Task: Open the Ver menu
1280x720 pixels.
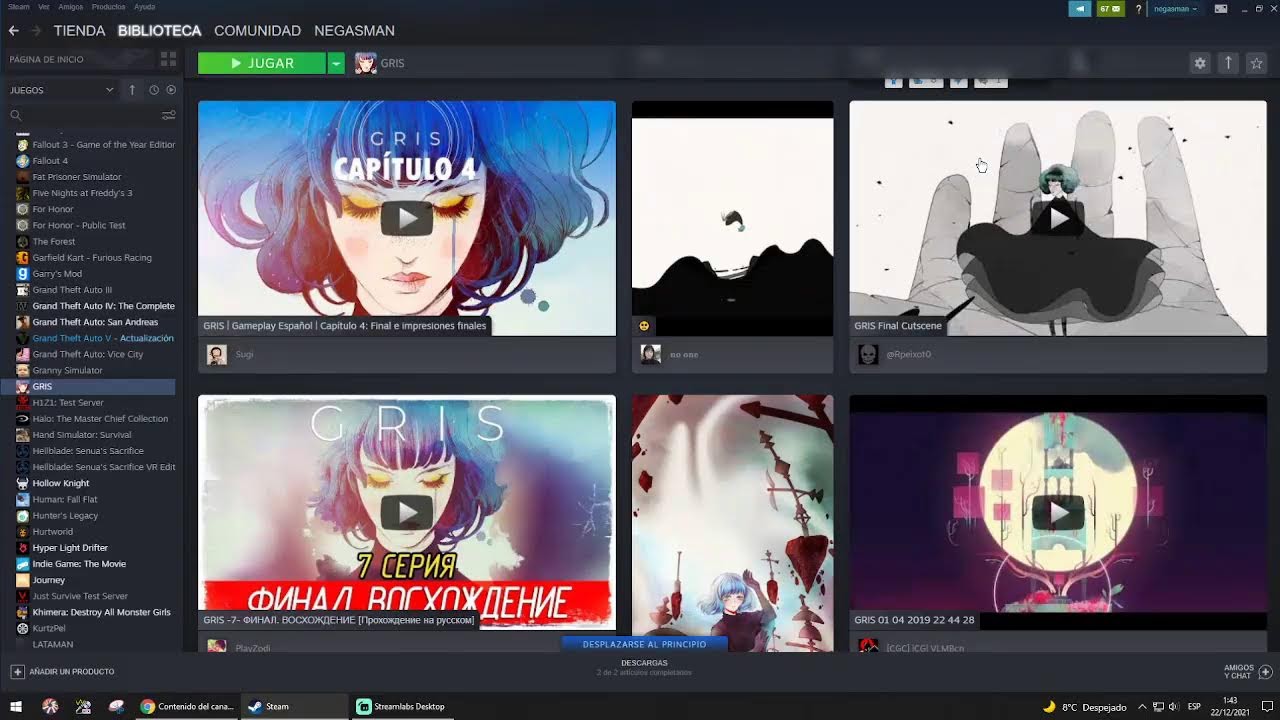Action: pos(44,7)
